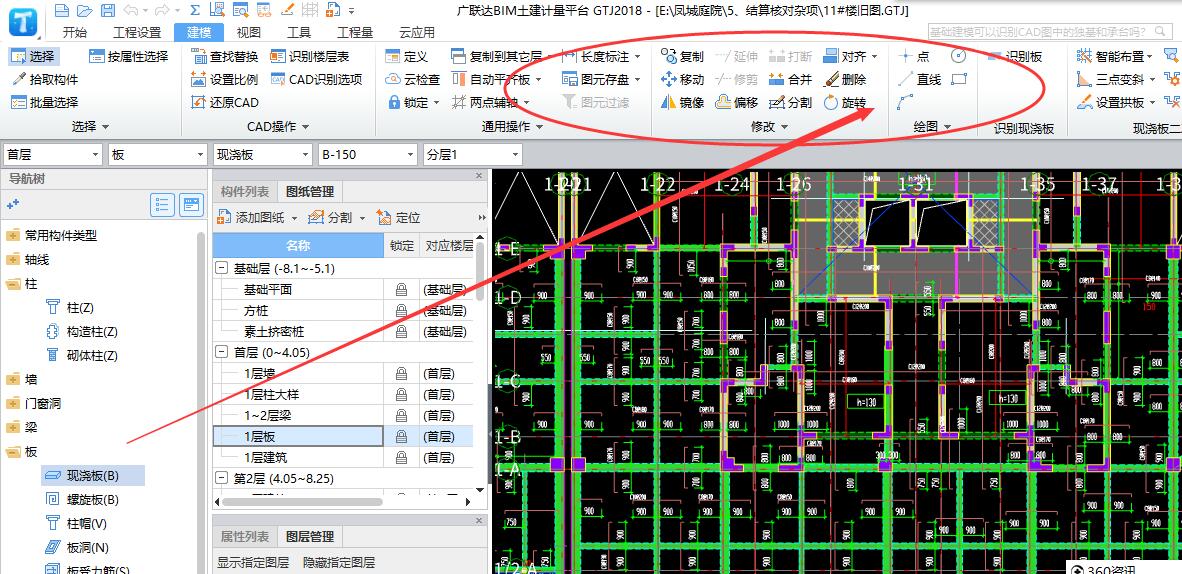Click 设置比例 set scale tool
Viewport: 1182px width, 574px height.
(225, 79)
